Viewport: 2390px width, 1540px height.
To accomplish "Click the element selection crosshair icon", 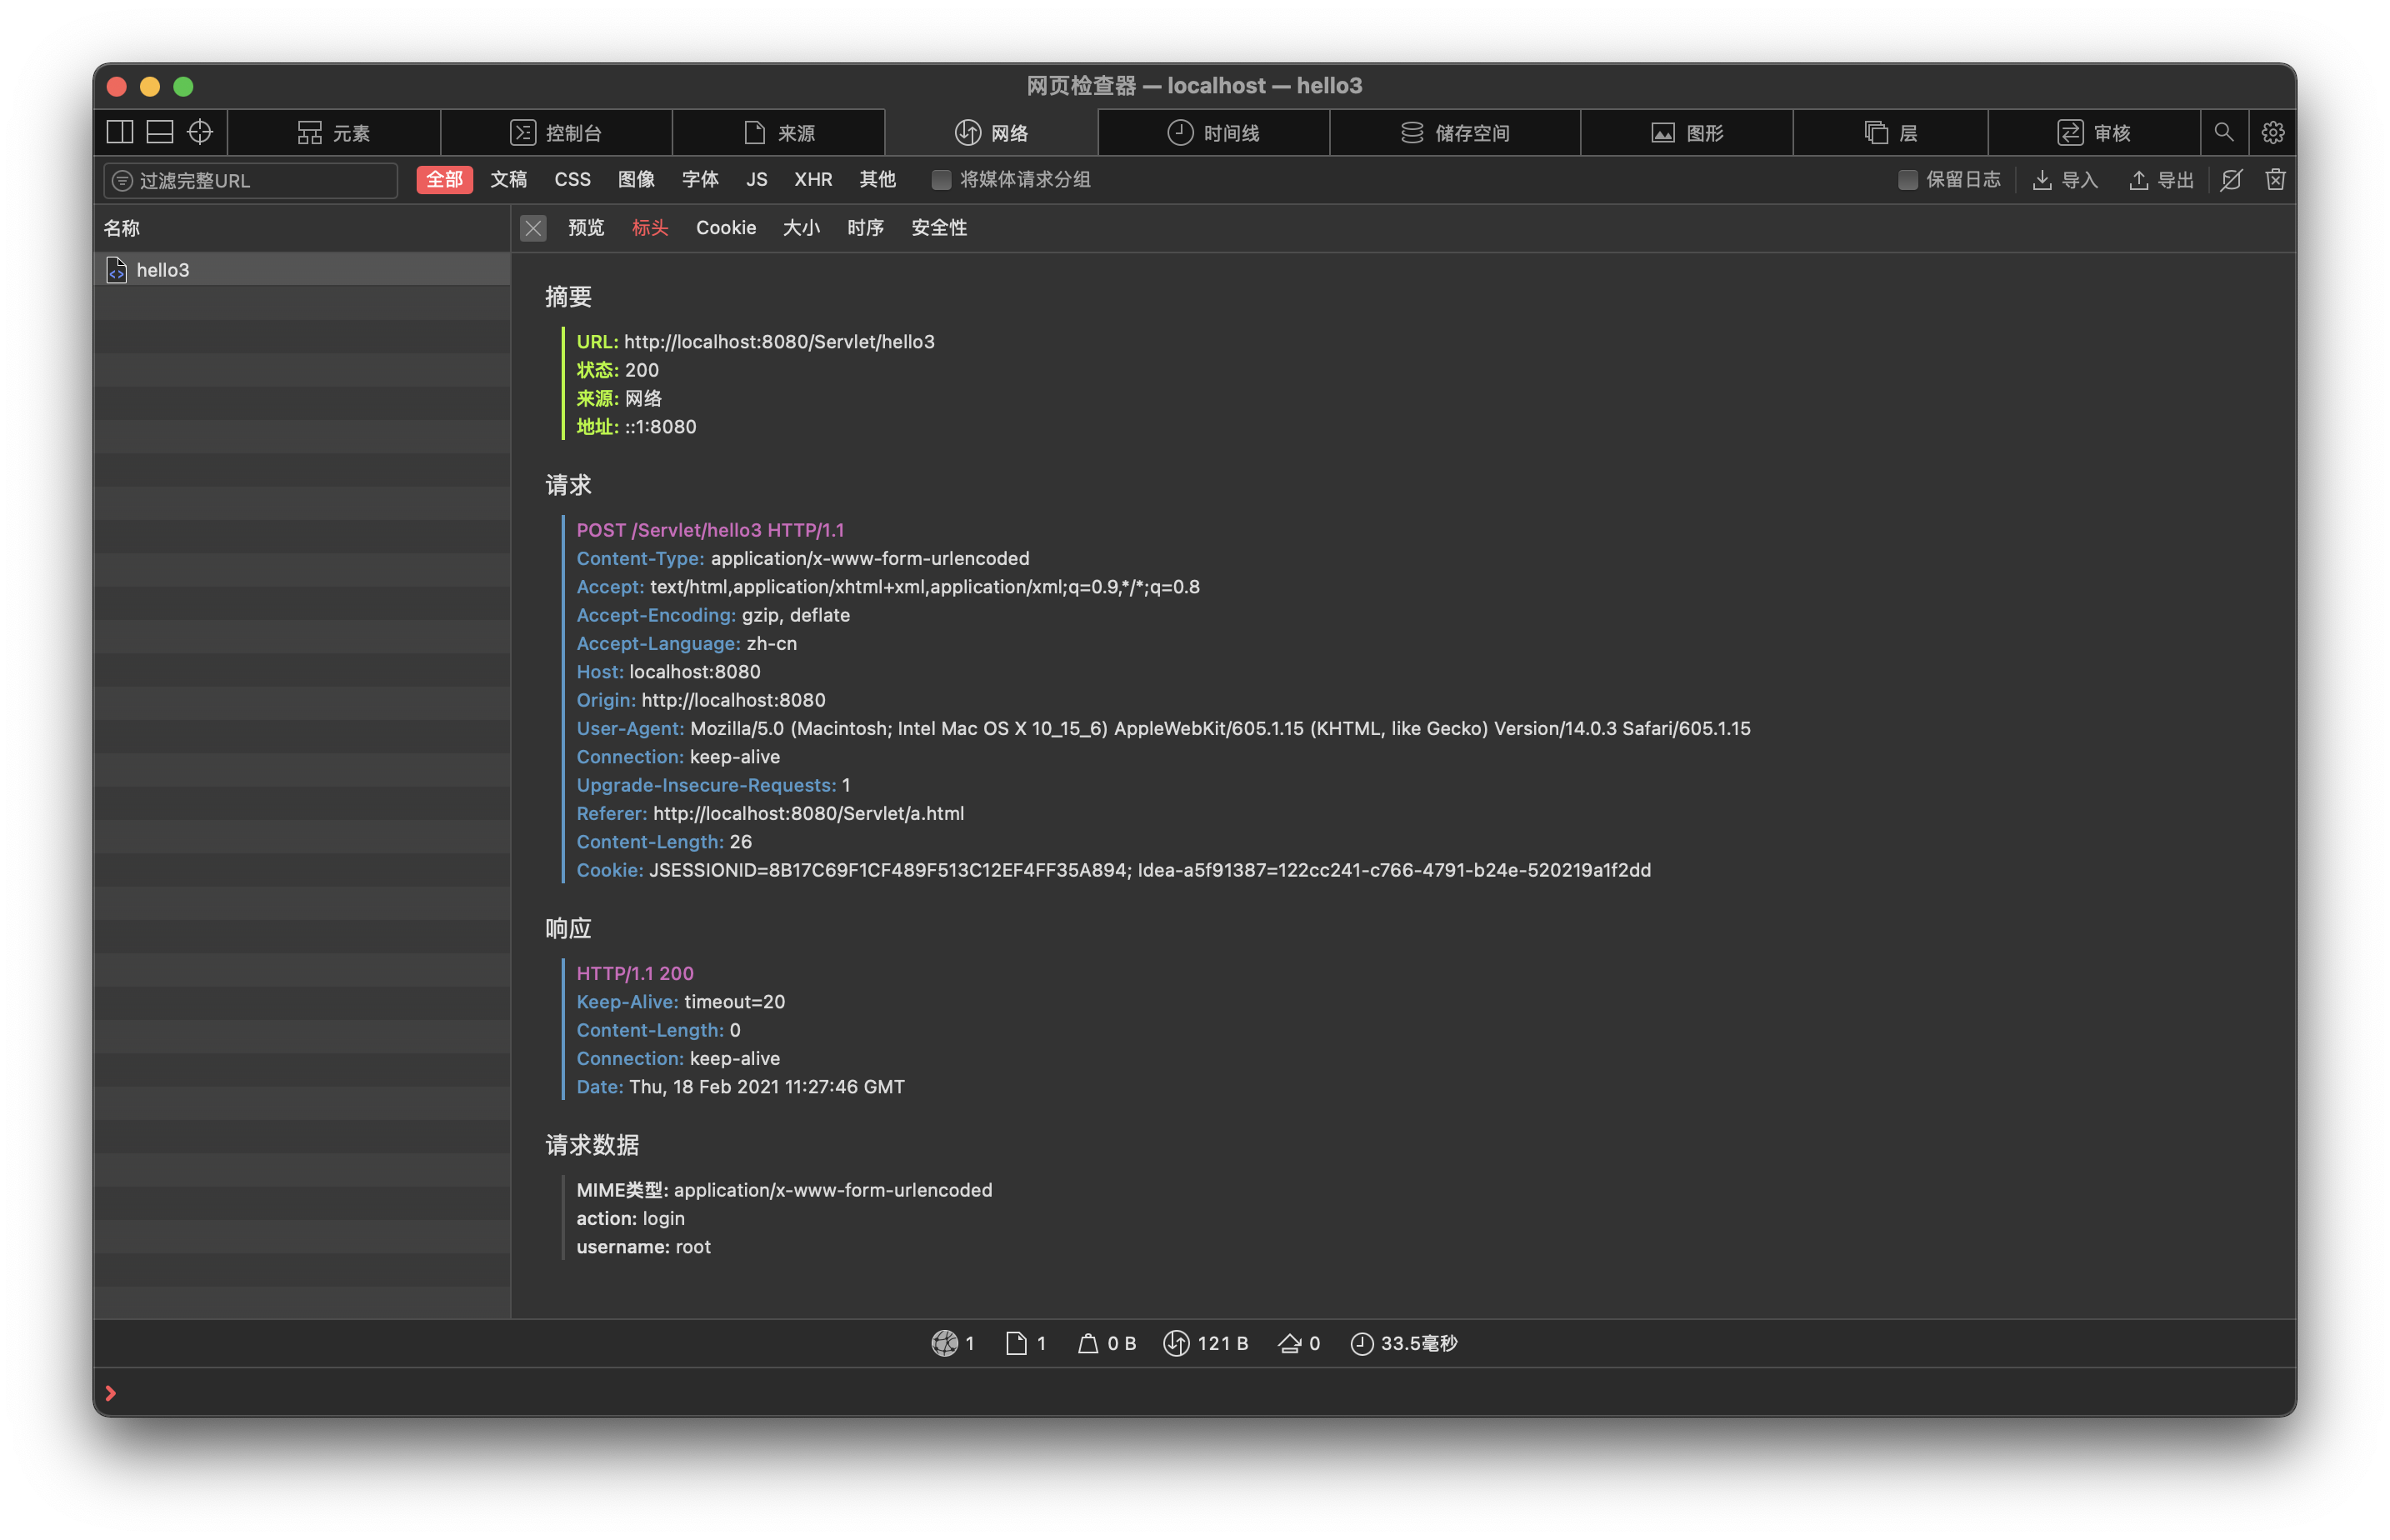I will point(200,132).
